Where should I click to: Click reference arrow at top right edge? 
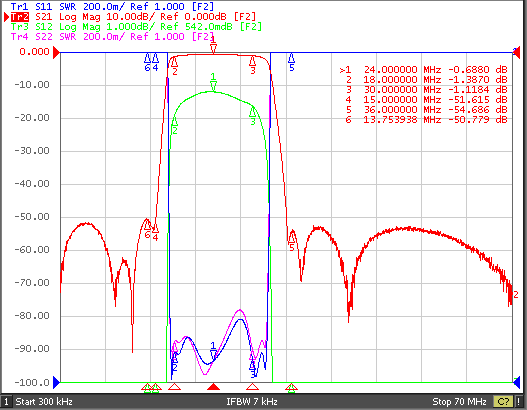pyautogui.click(x=517, y=52)
